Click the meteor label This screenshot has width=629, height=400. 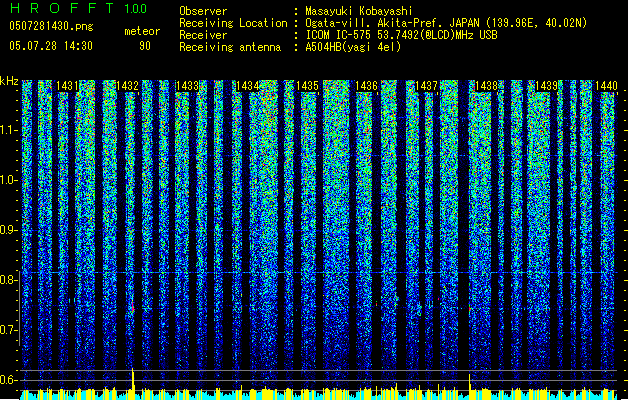point(142,31)
